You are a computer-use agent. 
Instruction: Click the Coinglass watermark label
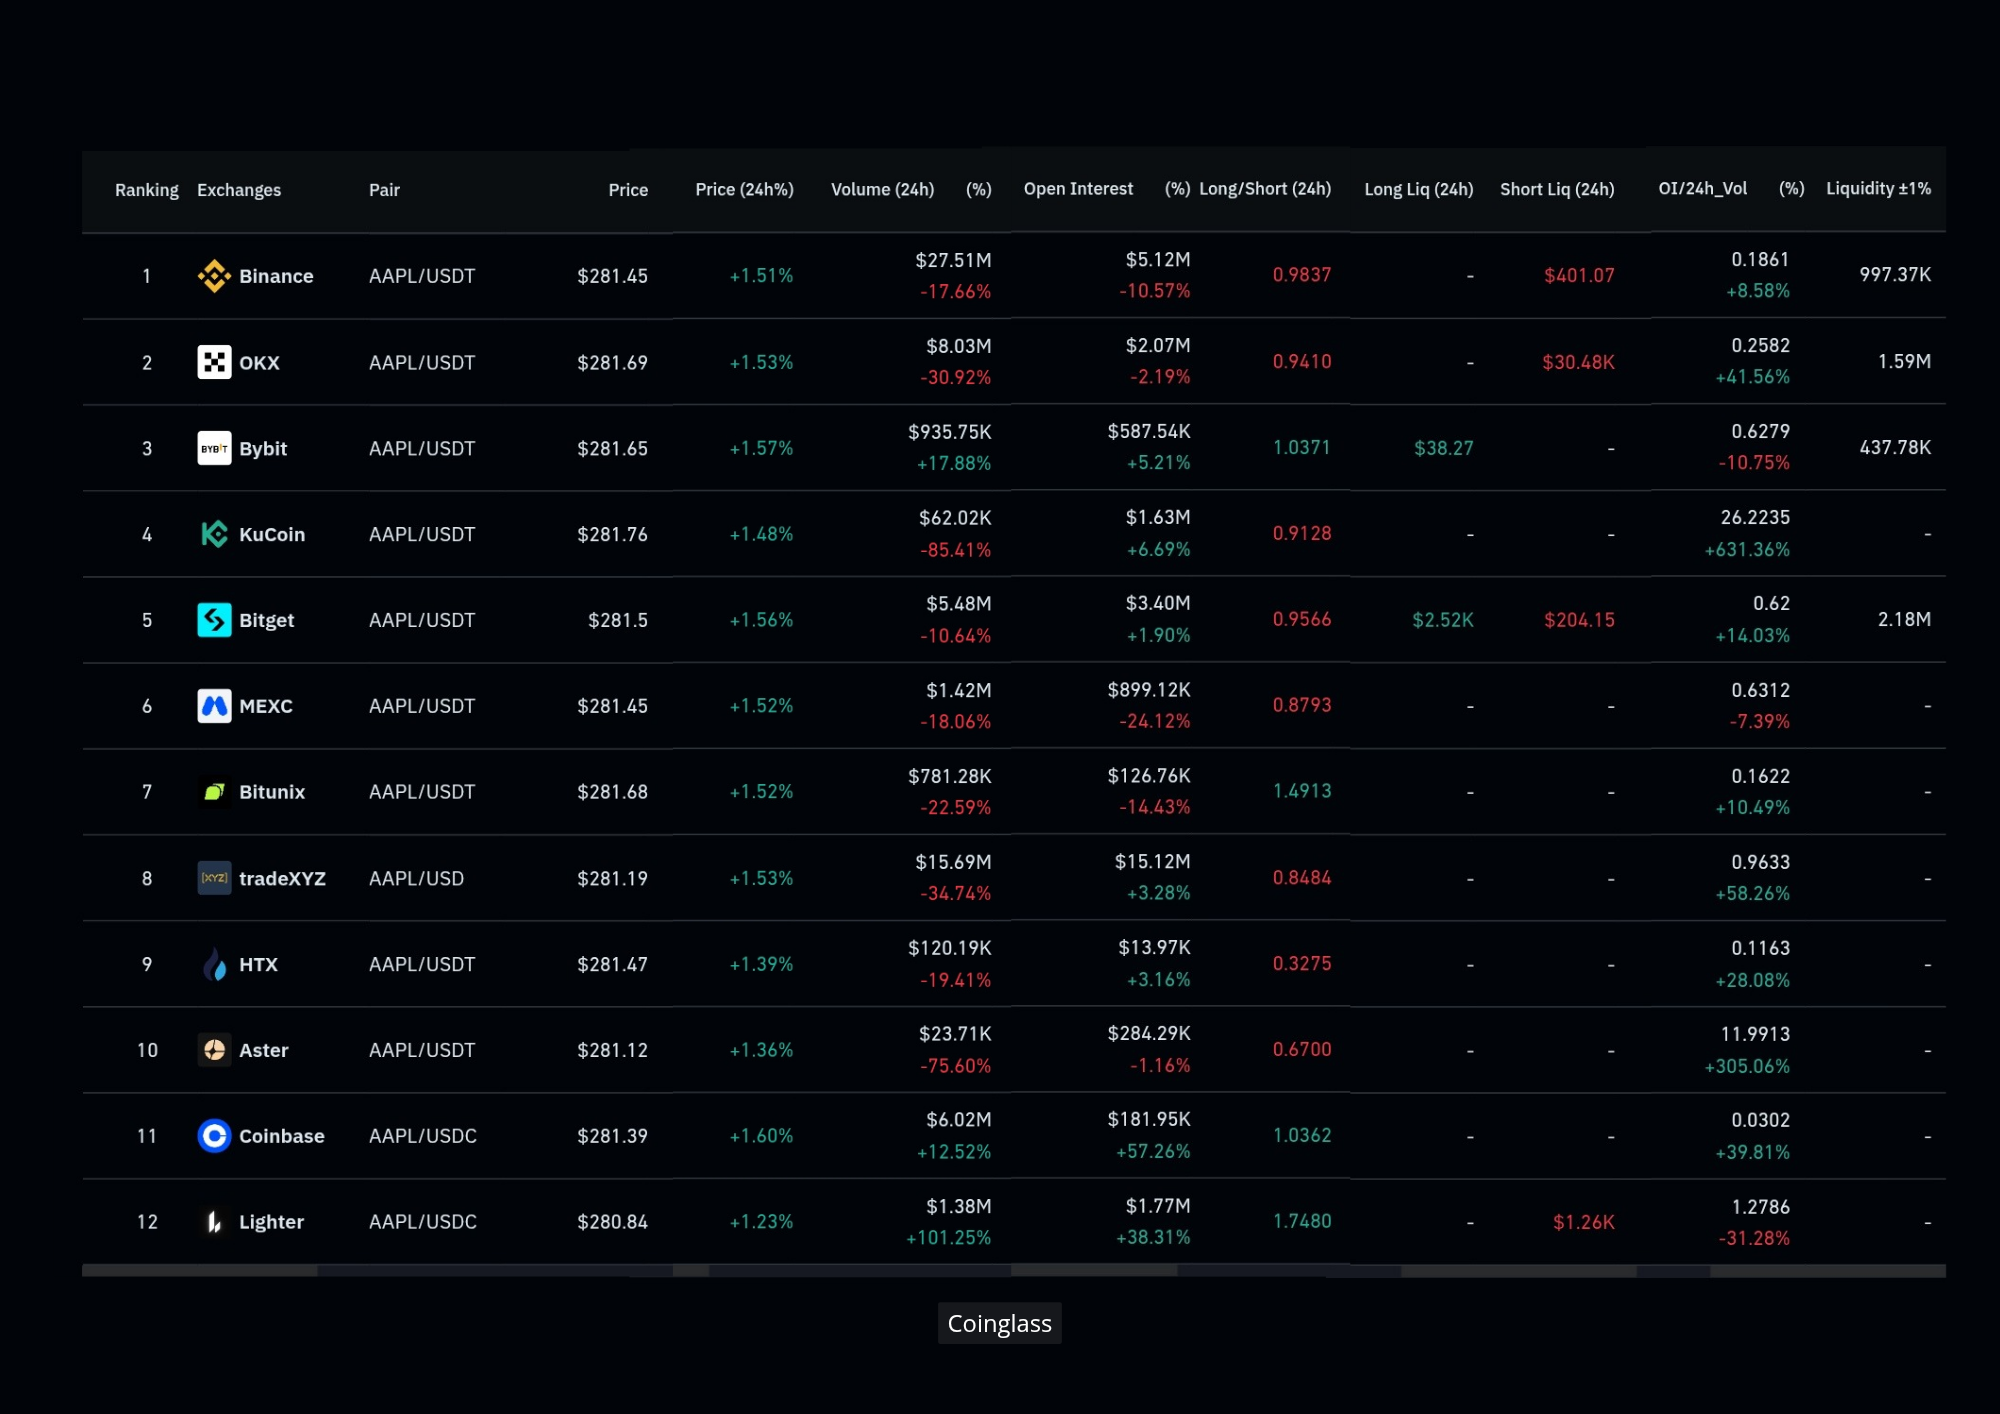(1000, 1323)
